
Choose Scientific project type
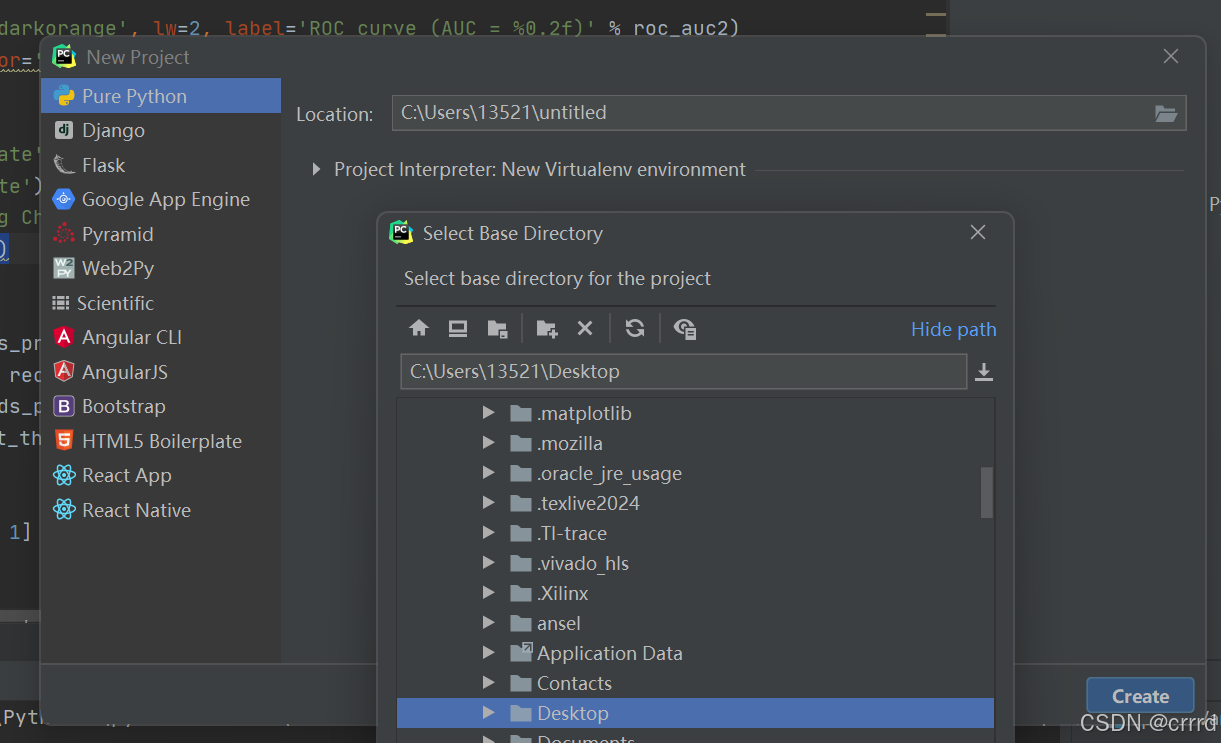click(x=161, y=303)
